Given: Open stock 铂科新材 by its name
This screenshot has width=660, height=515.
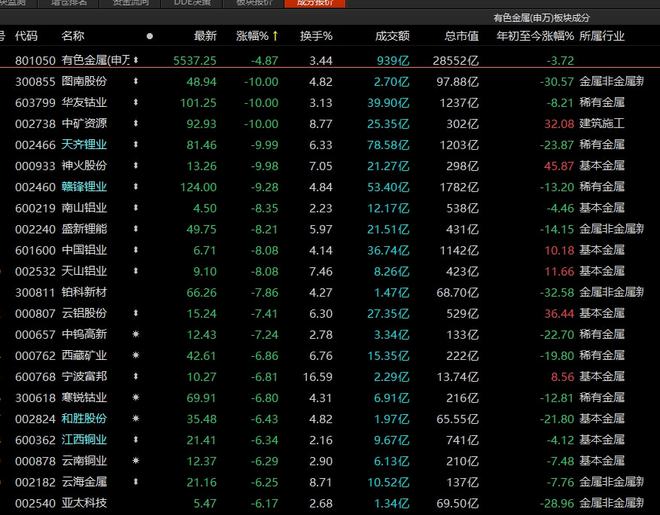Looking at the screenshot, I should (x=84, y=292).
